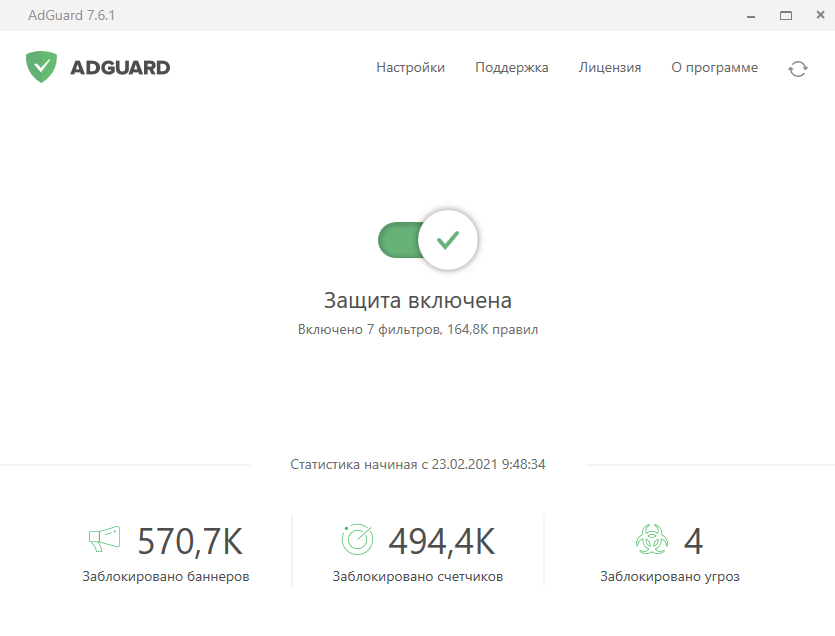Click the Статистика начиная с date line
Image resolution: width=835 pixels, height=636 pixels.
[x=418, y=465]
